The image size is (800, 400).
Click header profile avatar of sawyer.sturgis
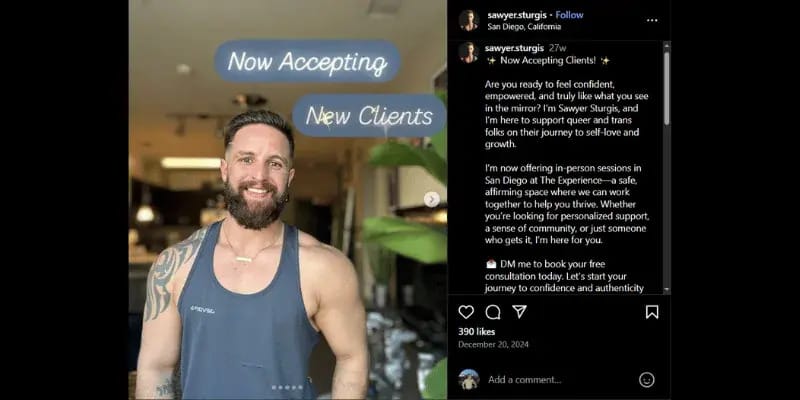[468, 20]
